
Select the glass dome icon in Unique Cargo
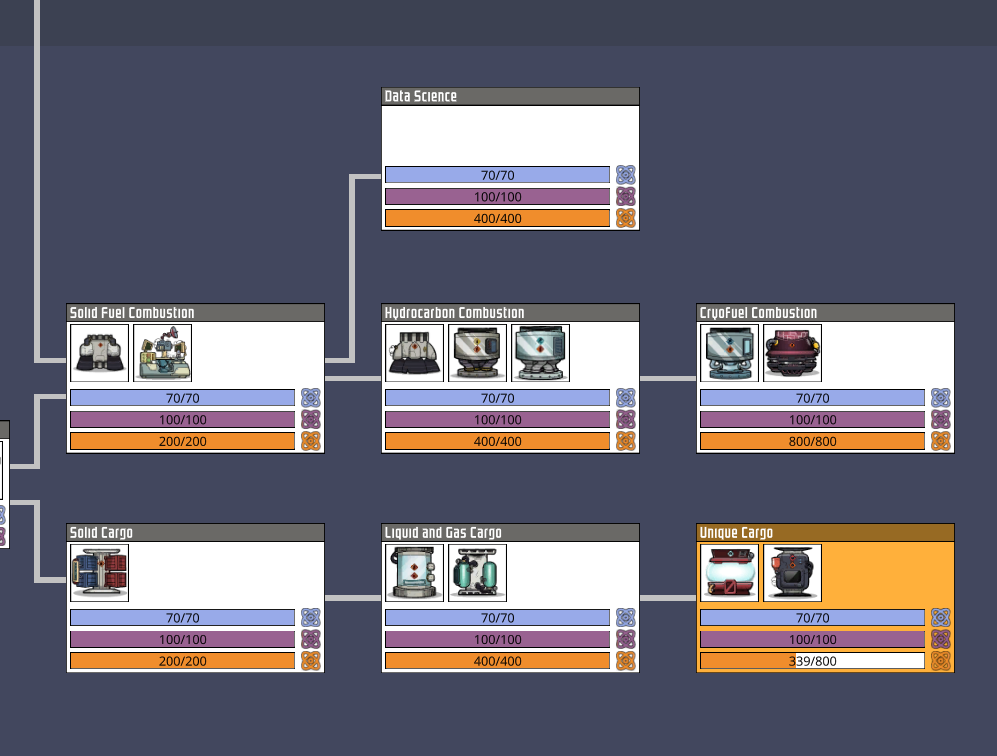point(730,573)
